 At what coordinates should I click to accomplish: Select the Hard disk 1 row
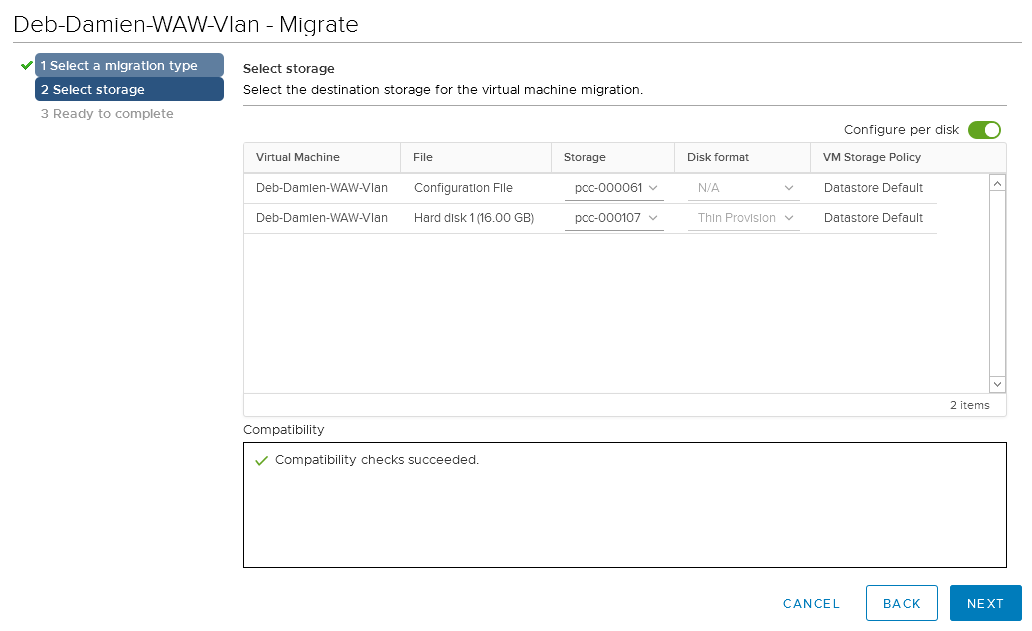[x=320, y=217]
